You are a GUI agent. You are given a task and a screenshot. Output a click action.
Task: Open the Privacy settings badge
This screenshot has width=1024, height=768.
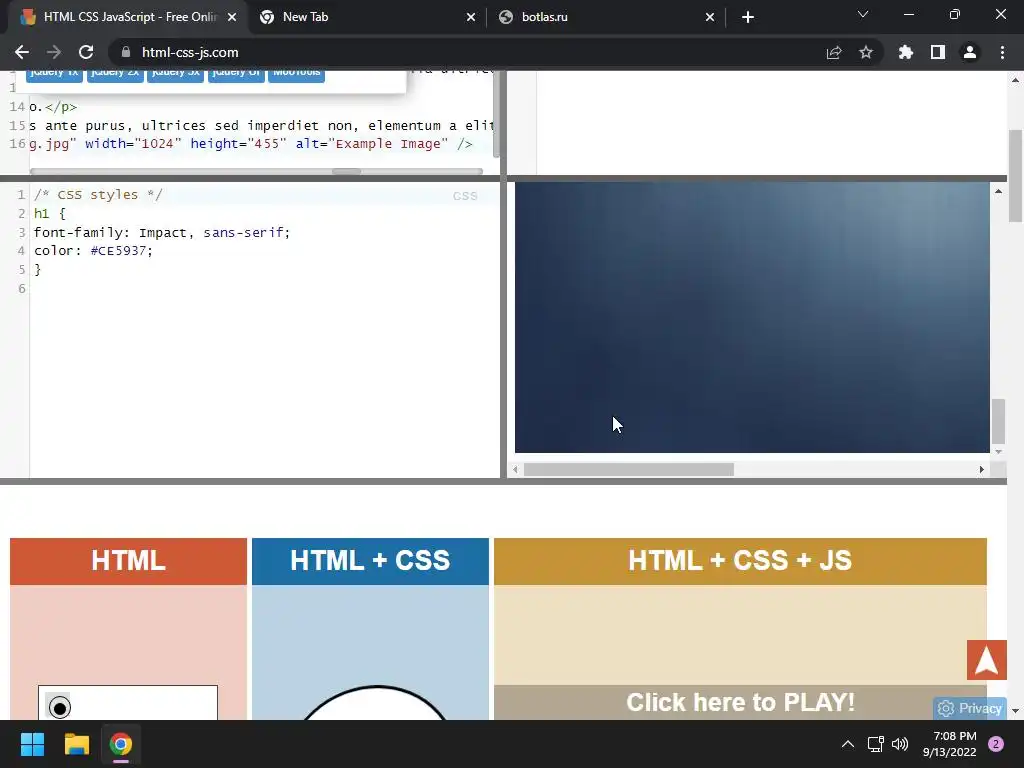click(x=970, y=708)
